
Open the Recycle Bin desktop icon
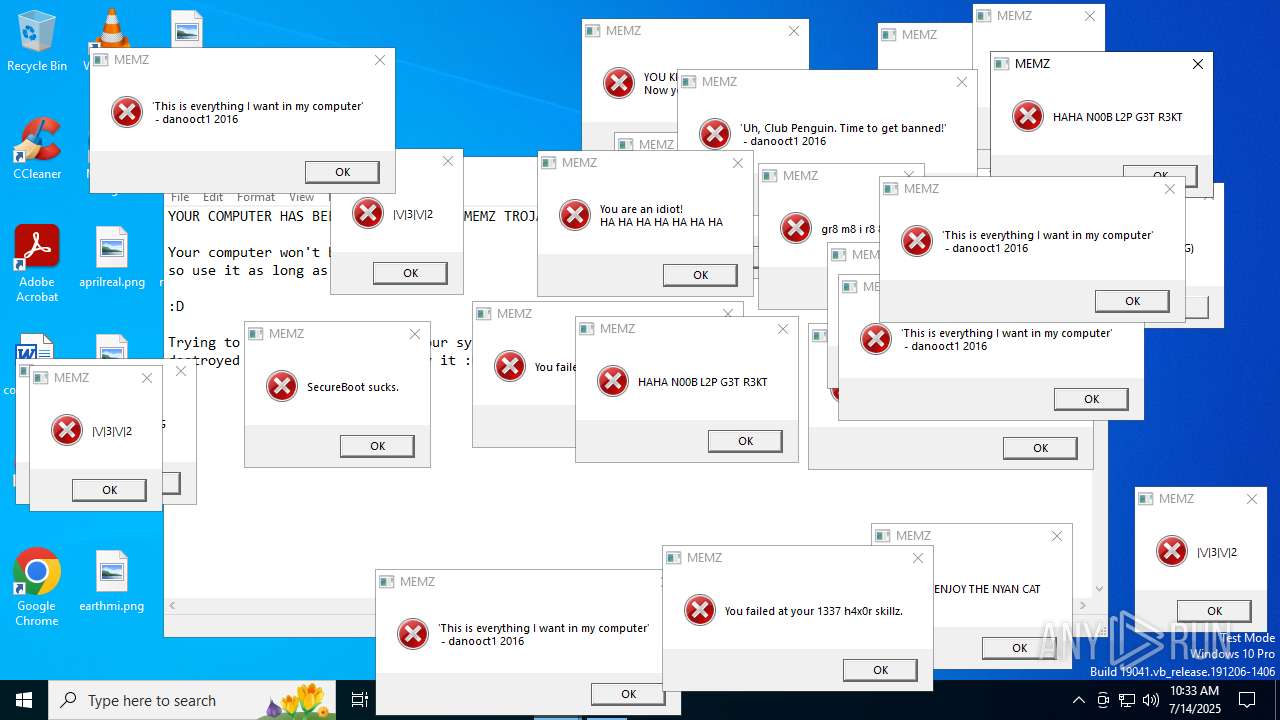(x=37, y=40)
